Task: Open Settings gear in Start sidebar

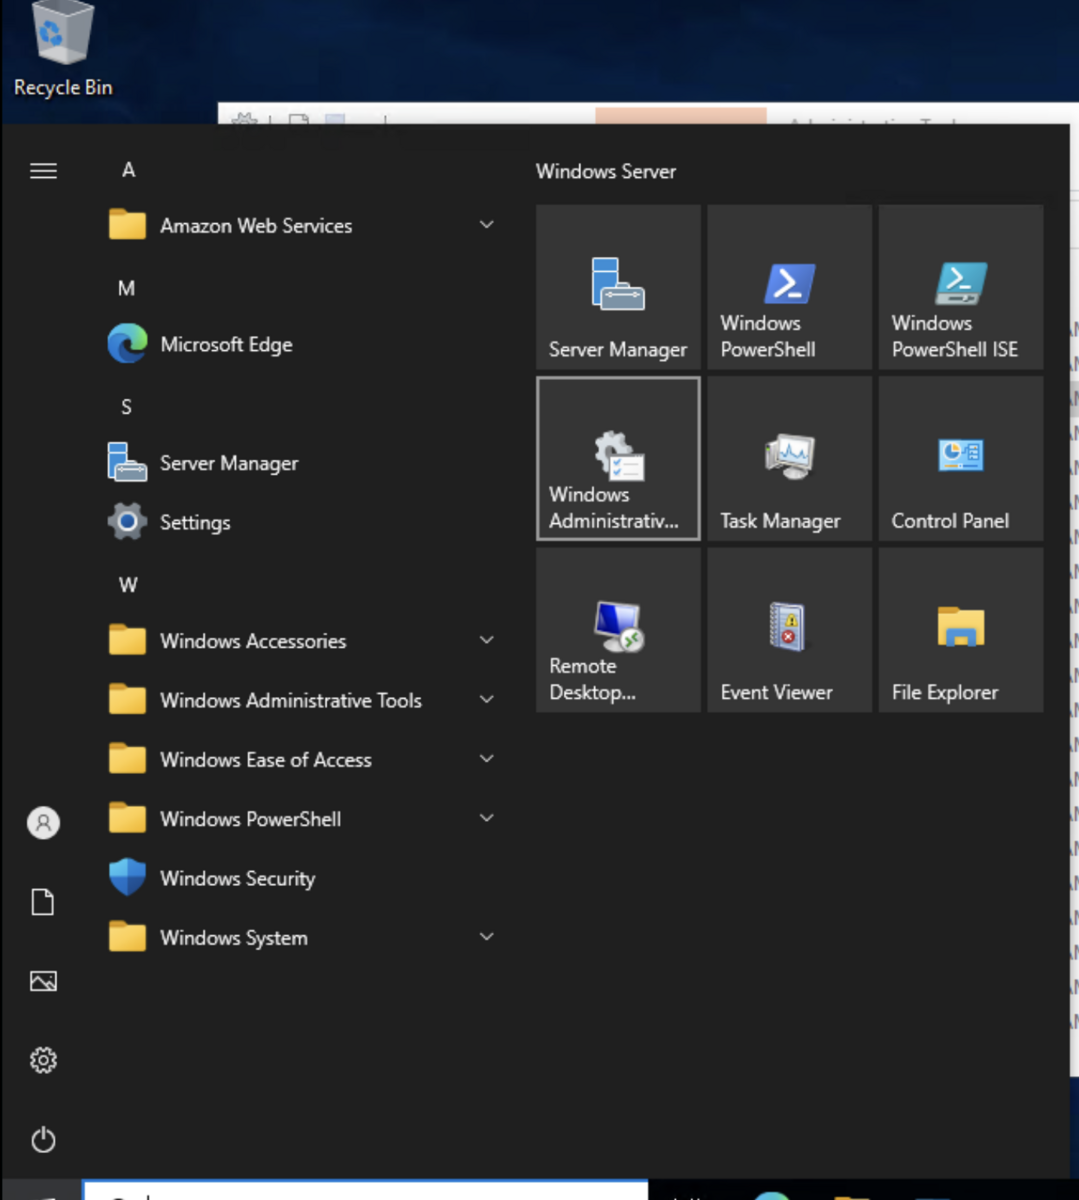Action: pyautogui.click(x=43, y=1060)
